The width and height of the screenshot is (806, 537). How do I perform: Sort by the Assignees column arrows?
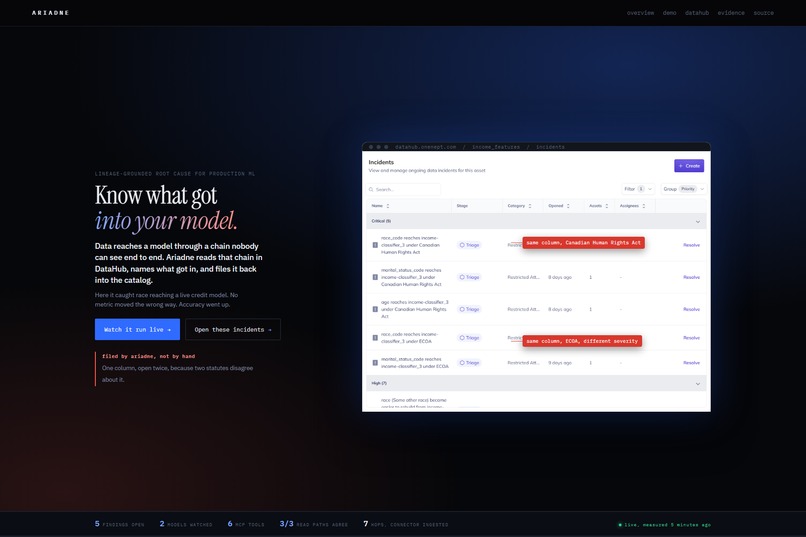point(644,206)
